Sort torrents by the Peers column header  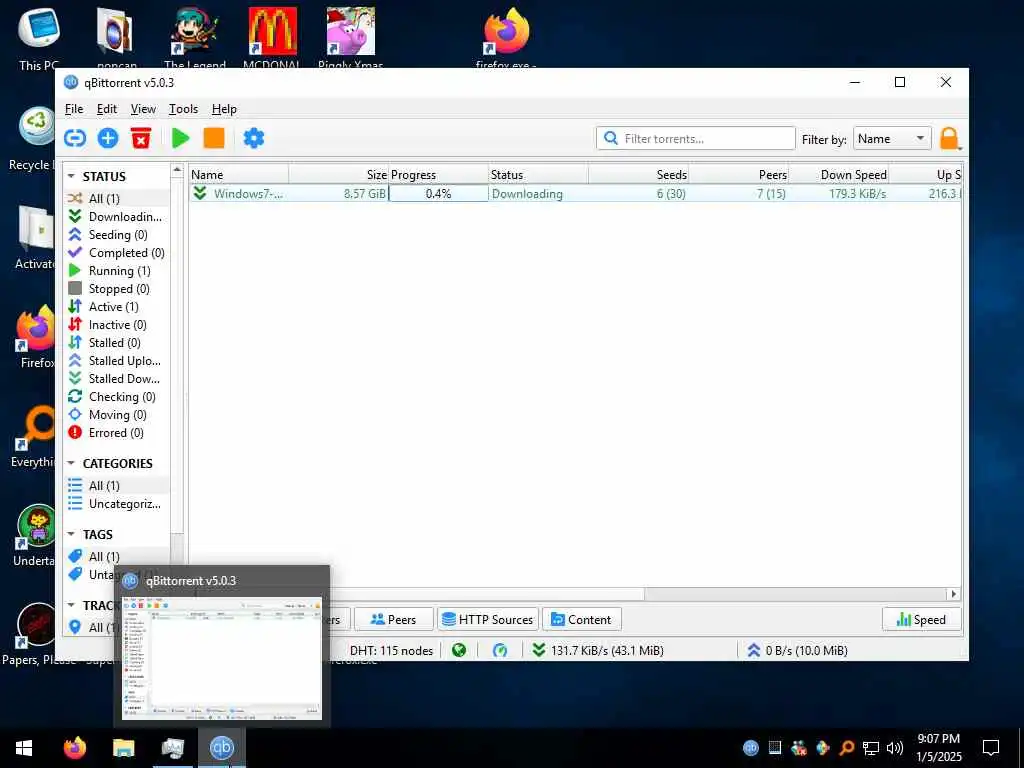coord(738,174)
